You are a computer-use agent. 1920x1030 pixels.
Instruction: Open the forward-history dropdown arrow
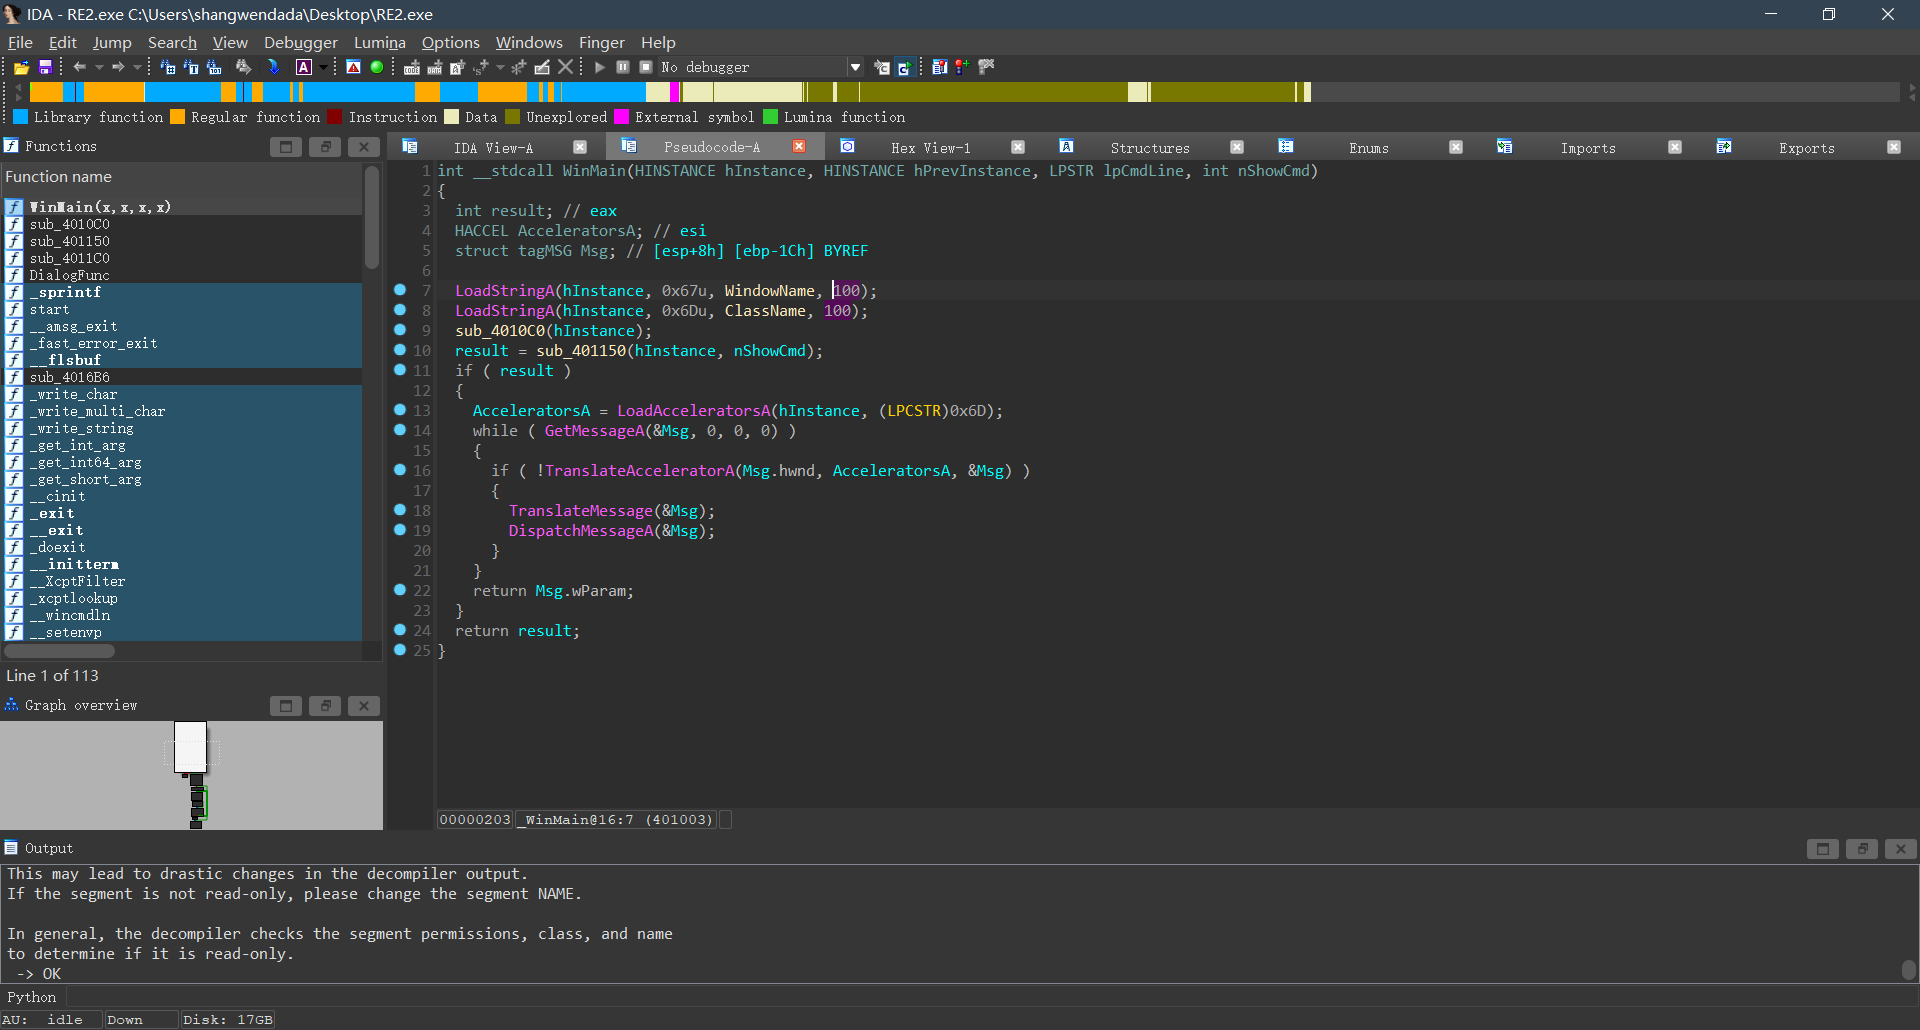(137, 67)
